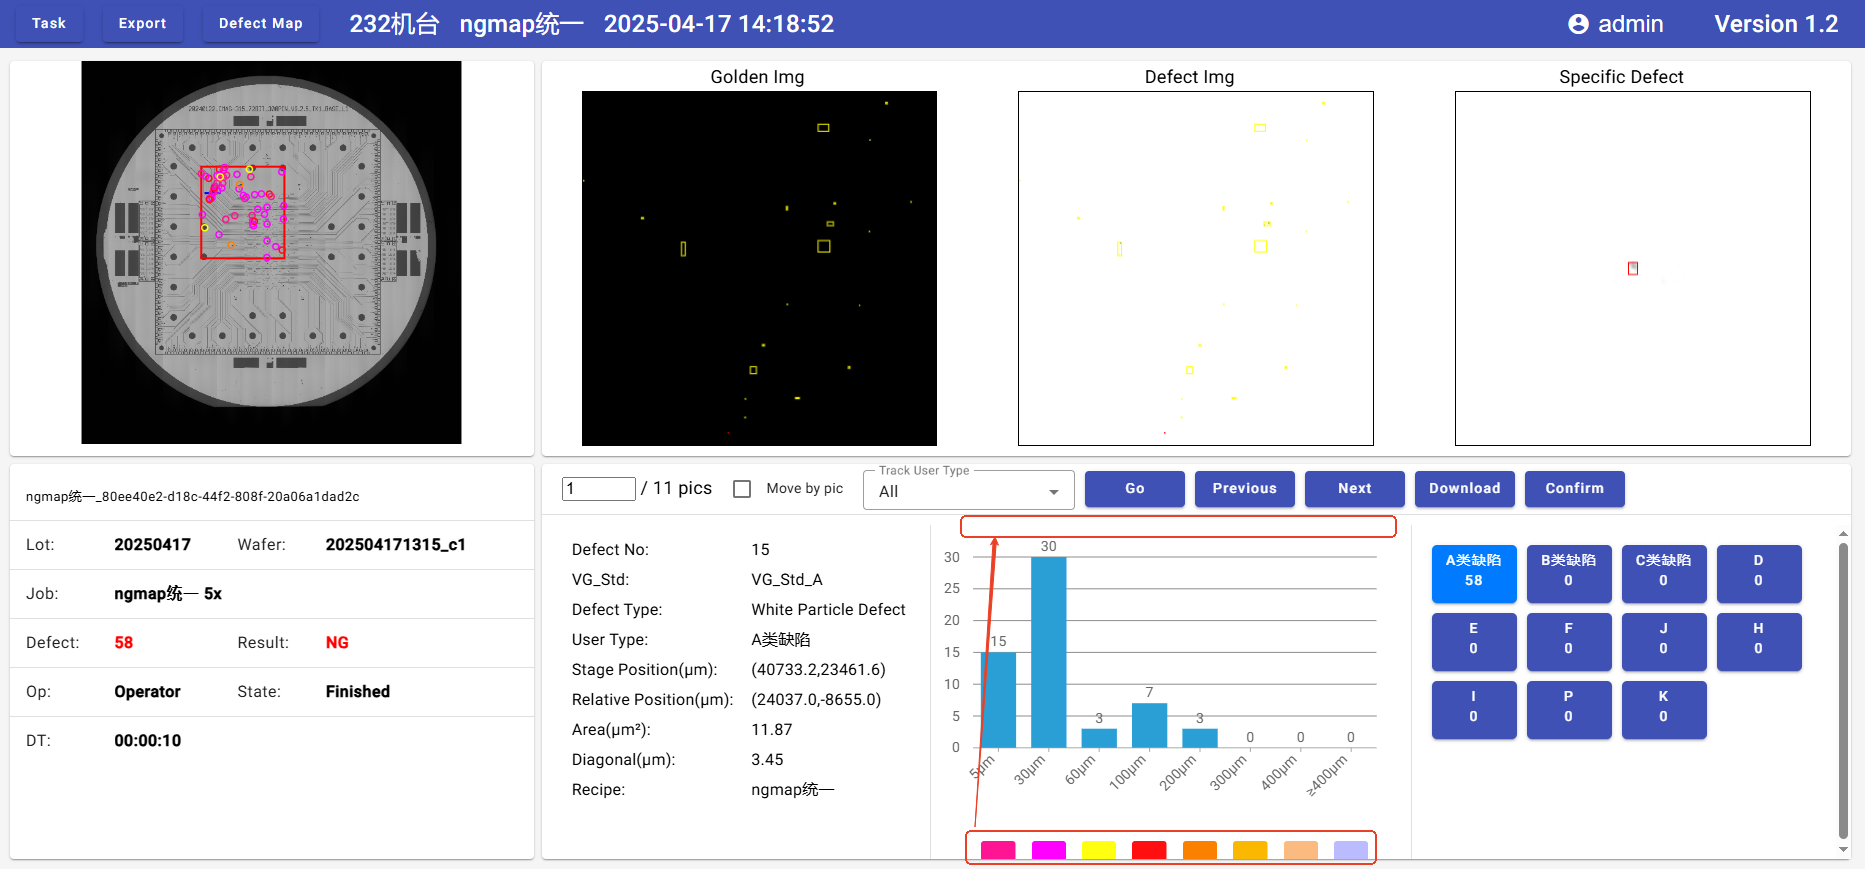Assign defect to category P
This screenshot has width=1865, height=869.
1568,709
